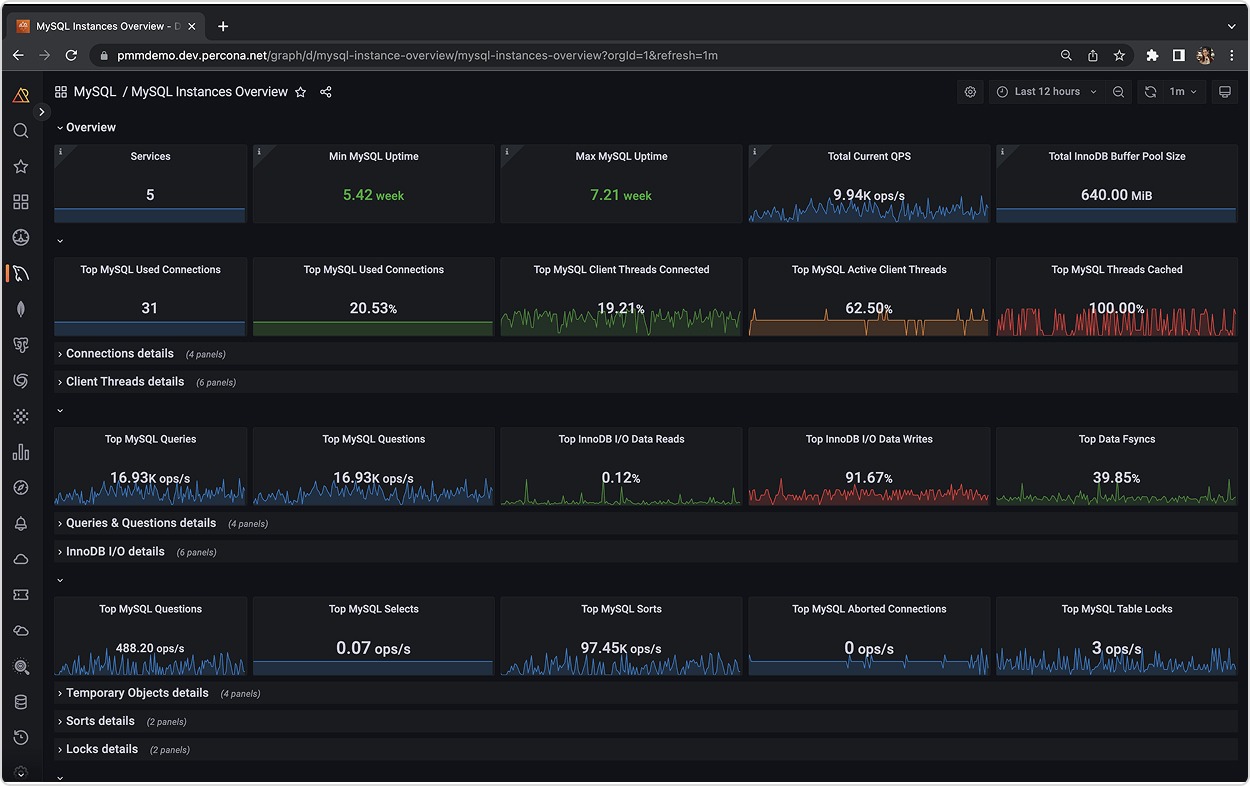This screenshot has width=1250, height=786.
Task: Expand the left sidebar menu
Action: pyautogui.click(x=42, y=112)
